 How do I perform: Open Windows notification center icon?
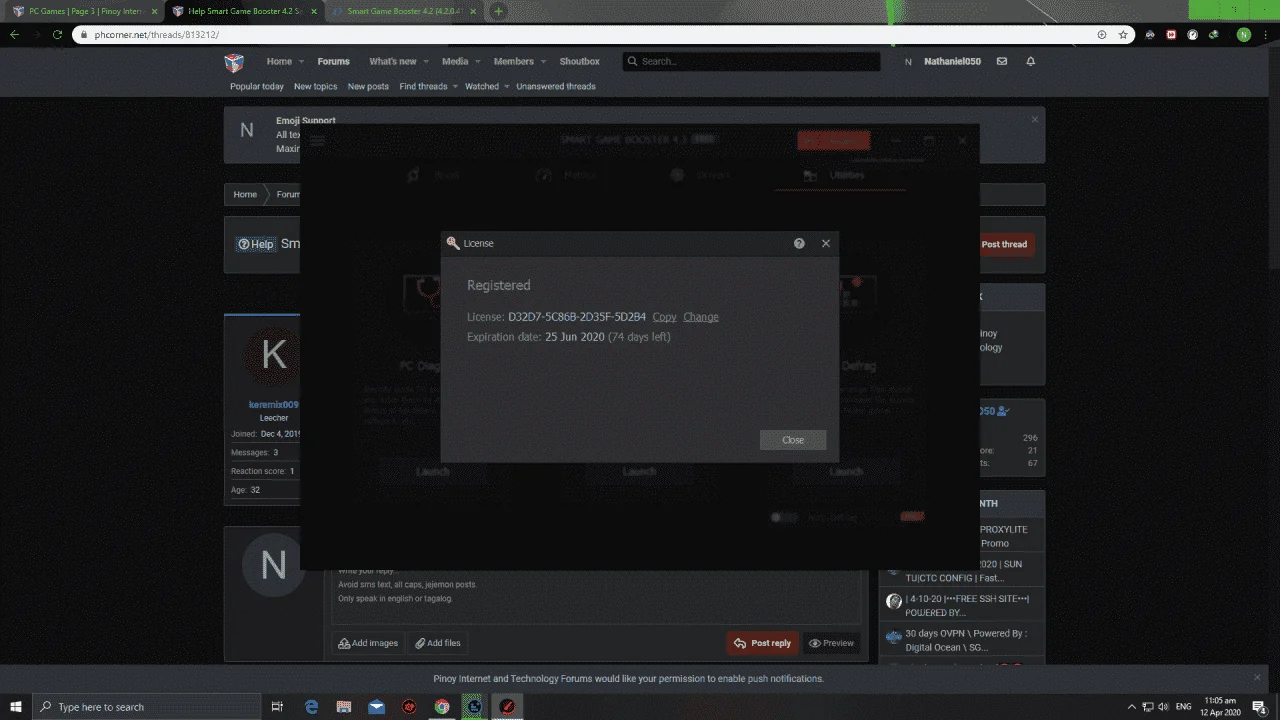point(1260,707)
